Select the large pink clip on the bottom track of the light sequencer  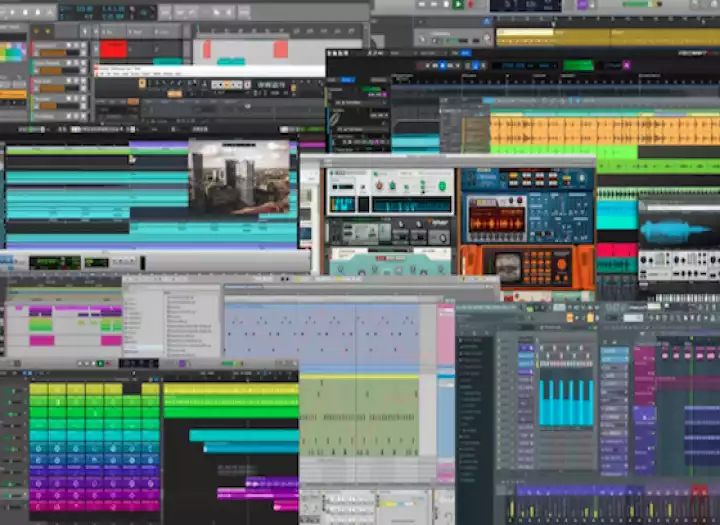(x=42, y=340)
